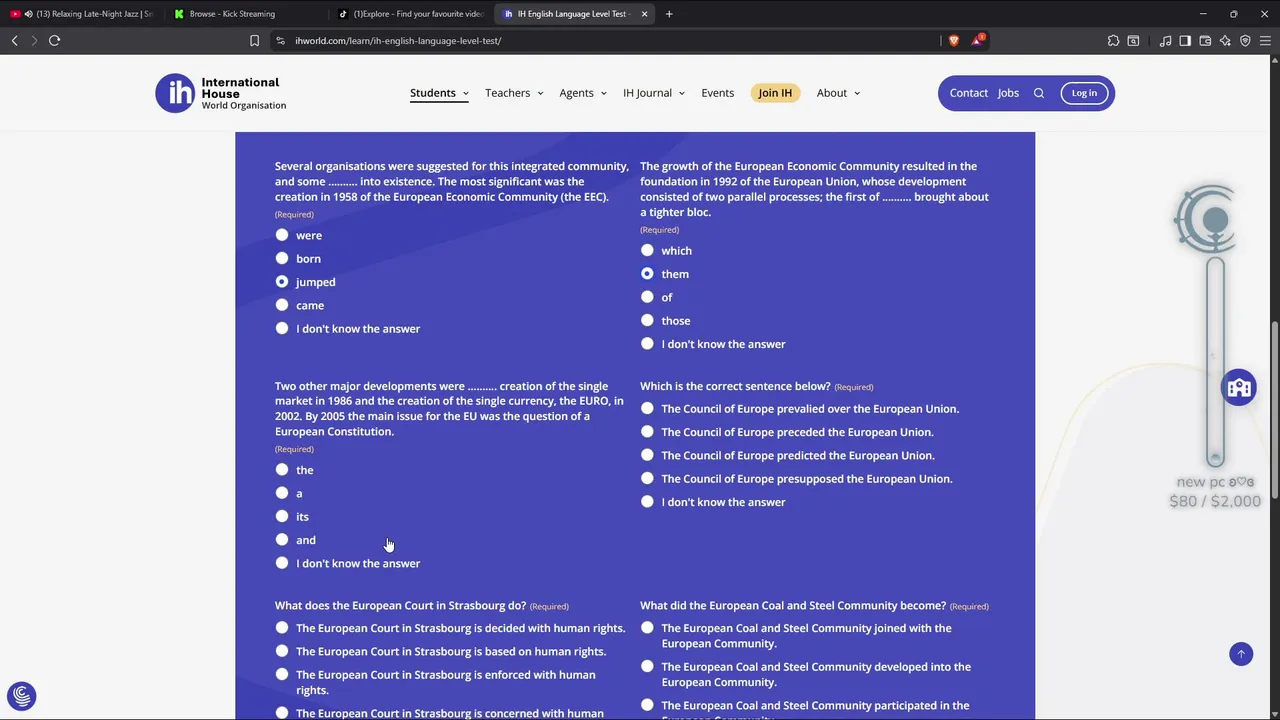Open the Brave Rewards triangle icon
The height and width of the screenshot is (720, 1280).
[977, 40]
